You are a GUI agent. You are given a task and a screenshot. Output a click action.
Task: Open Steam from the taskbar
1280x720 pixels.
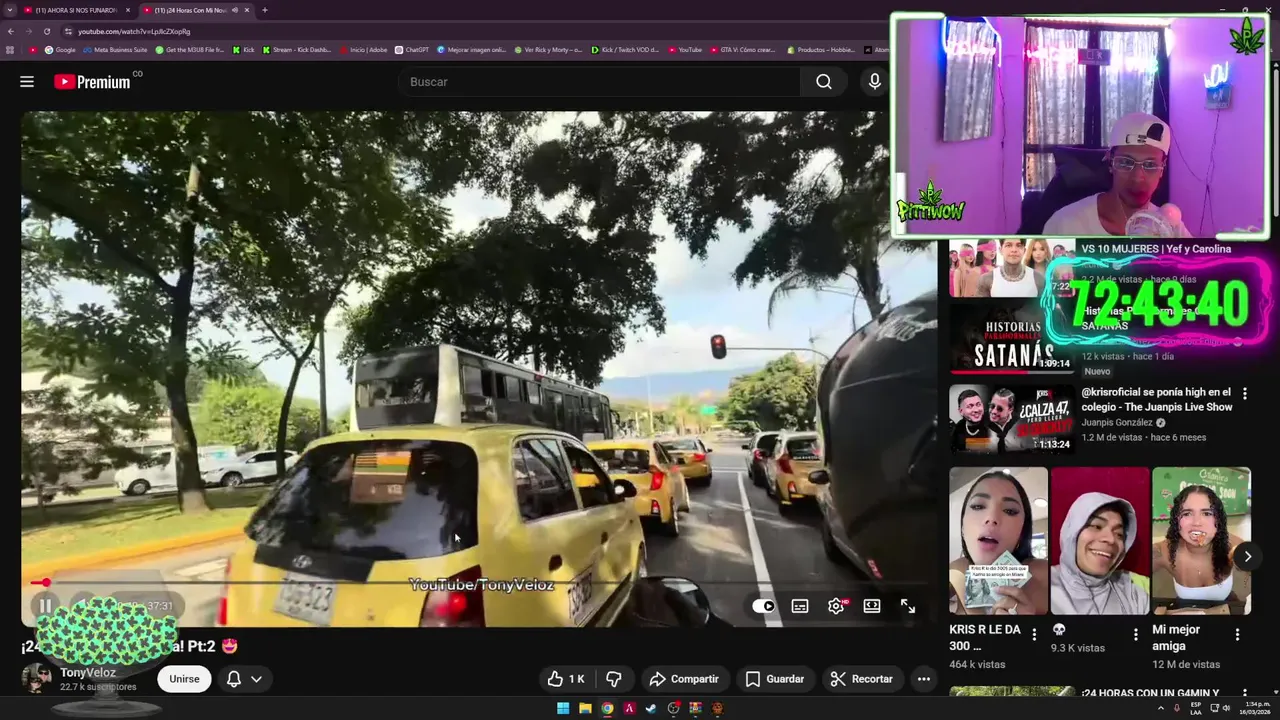pyautogui.click(x=651, y=708)
